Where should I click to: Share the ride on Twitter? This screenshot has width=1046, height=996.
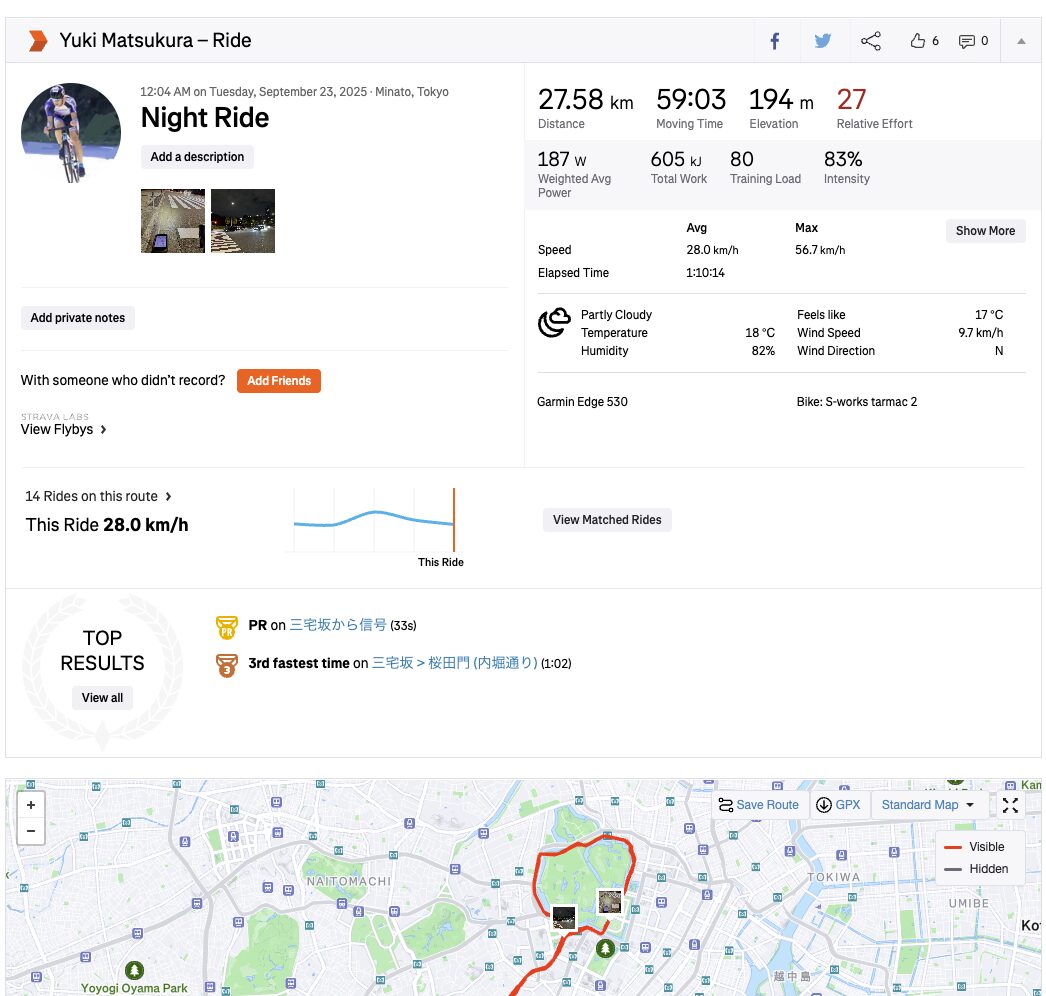click(x=822, y=41)
